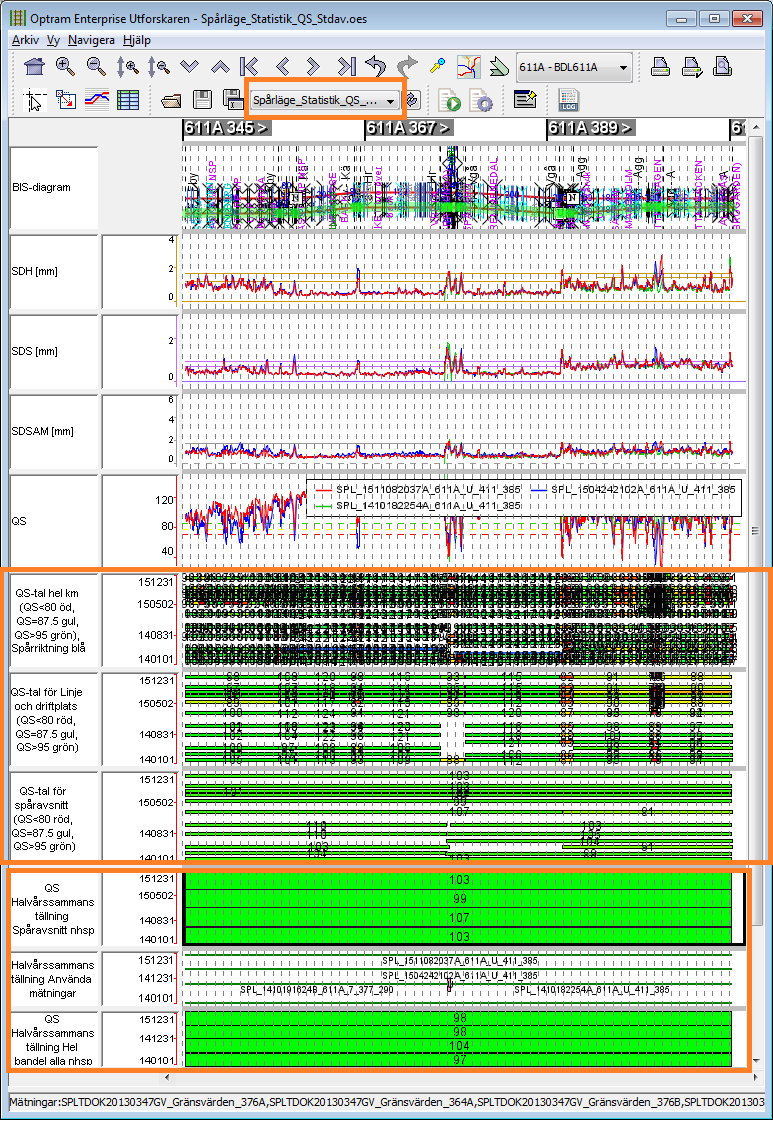This screenshot has height=1124, width=773.
Task: Click vertical zoom in icon
Action: click(x=128, y=67)
